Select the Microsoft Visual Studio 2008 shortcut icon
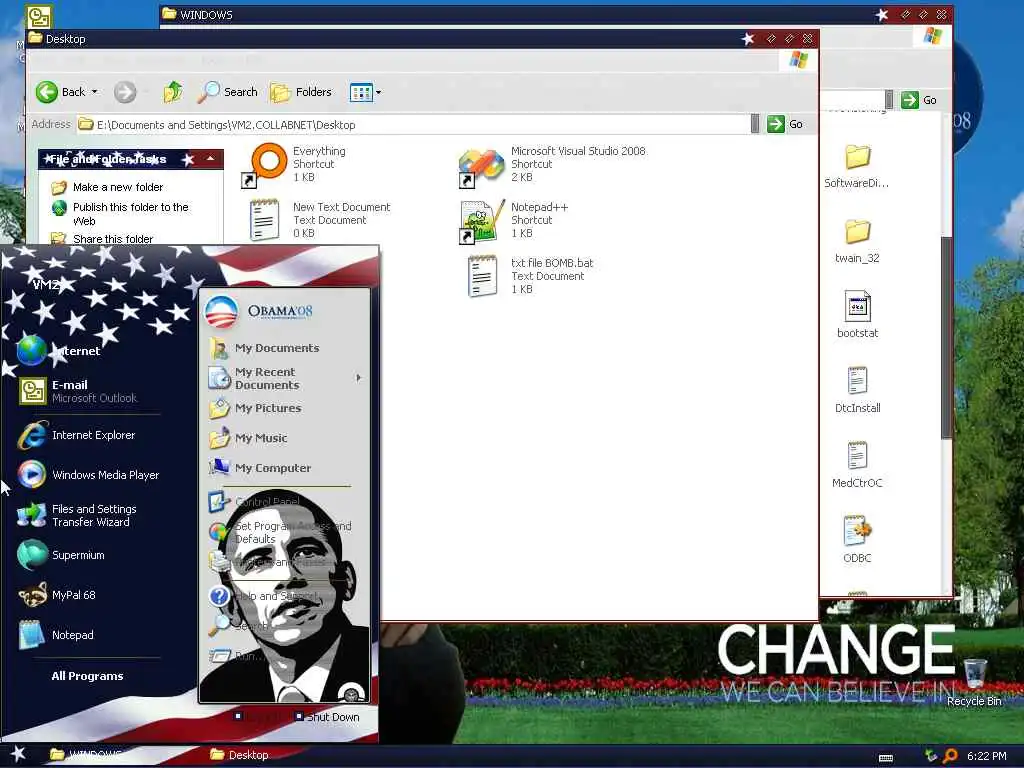 coord(481,167)
